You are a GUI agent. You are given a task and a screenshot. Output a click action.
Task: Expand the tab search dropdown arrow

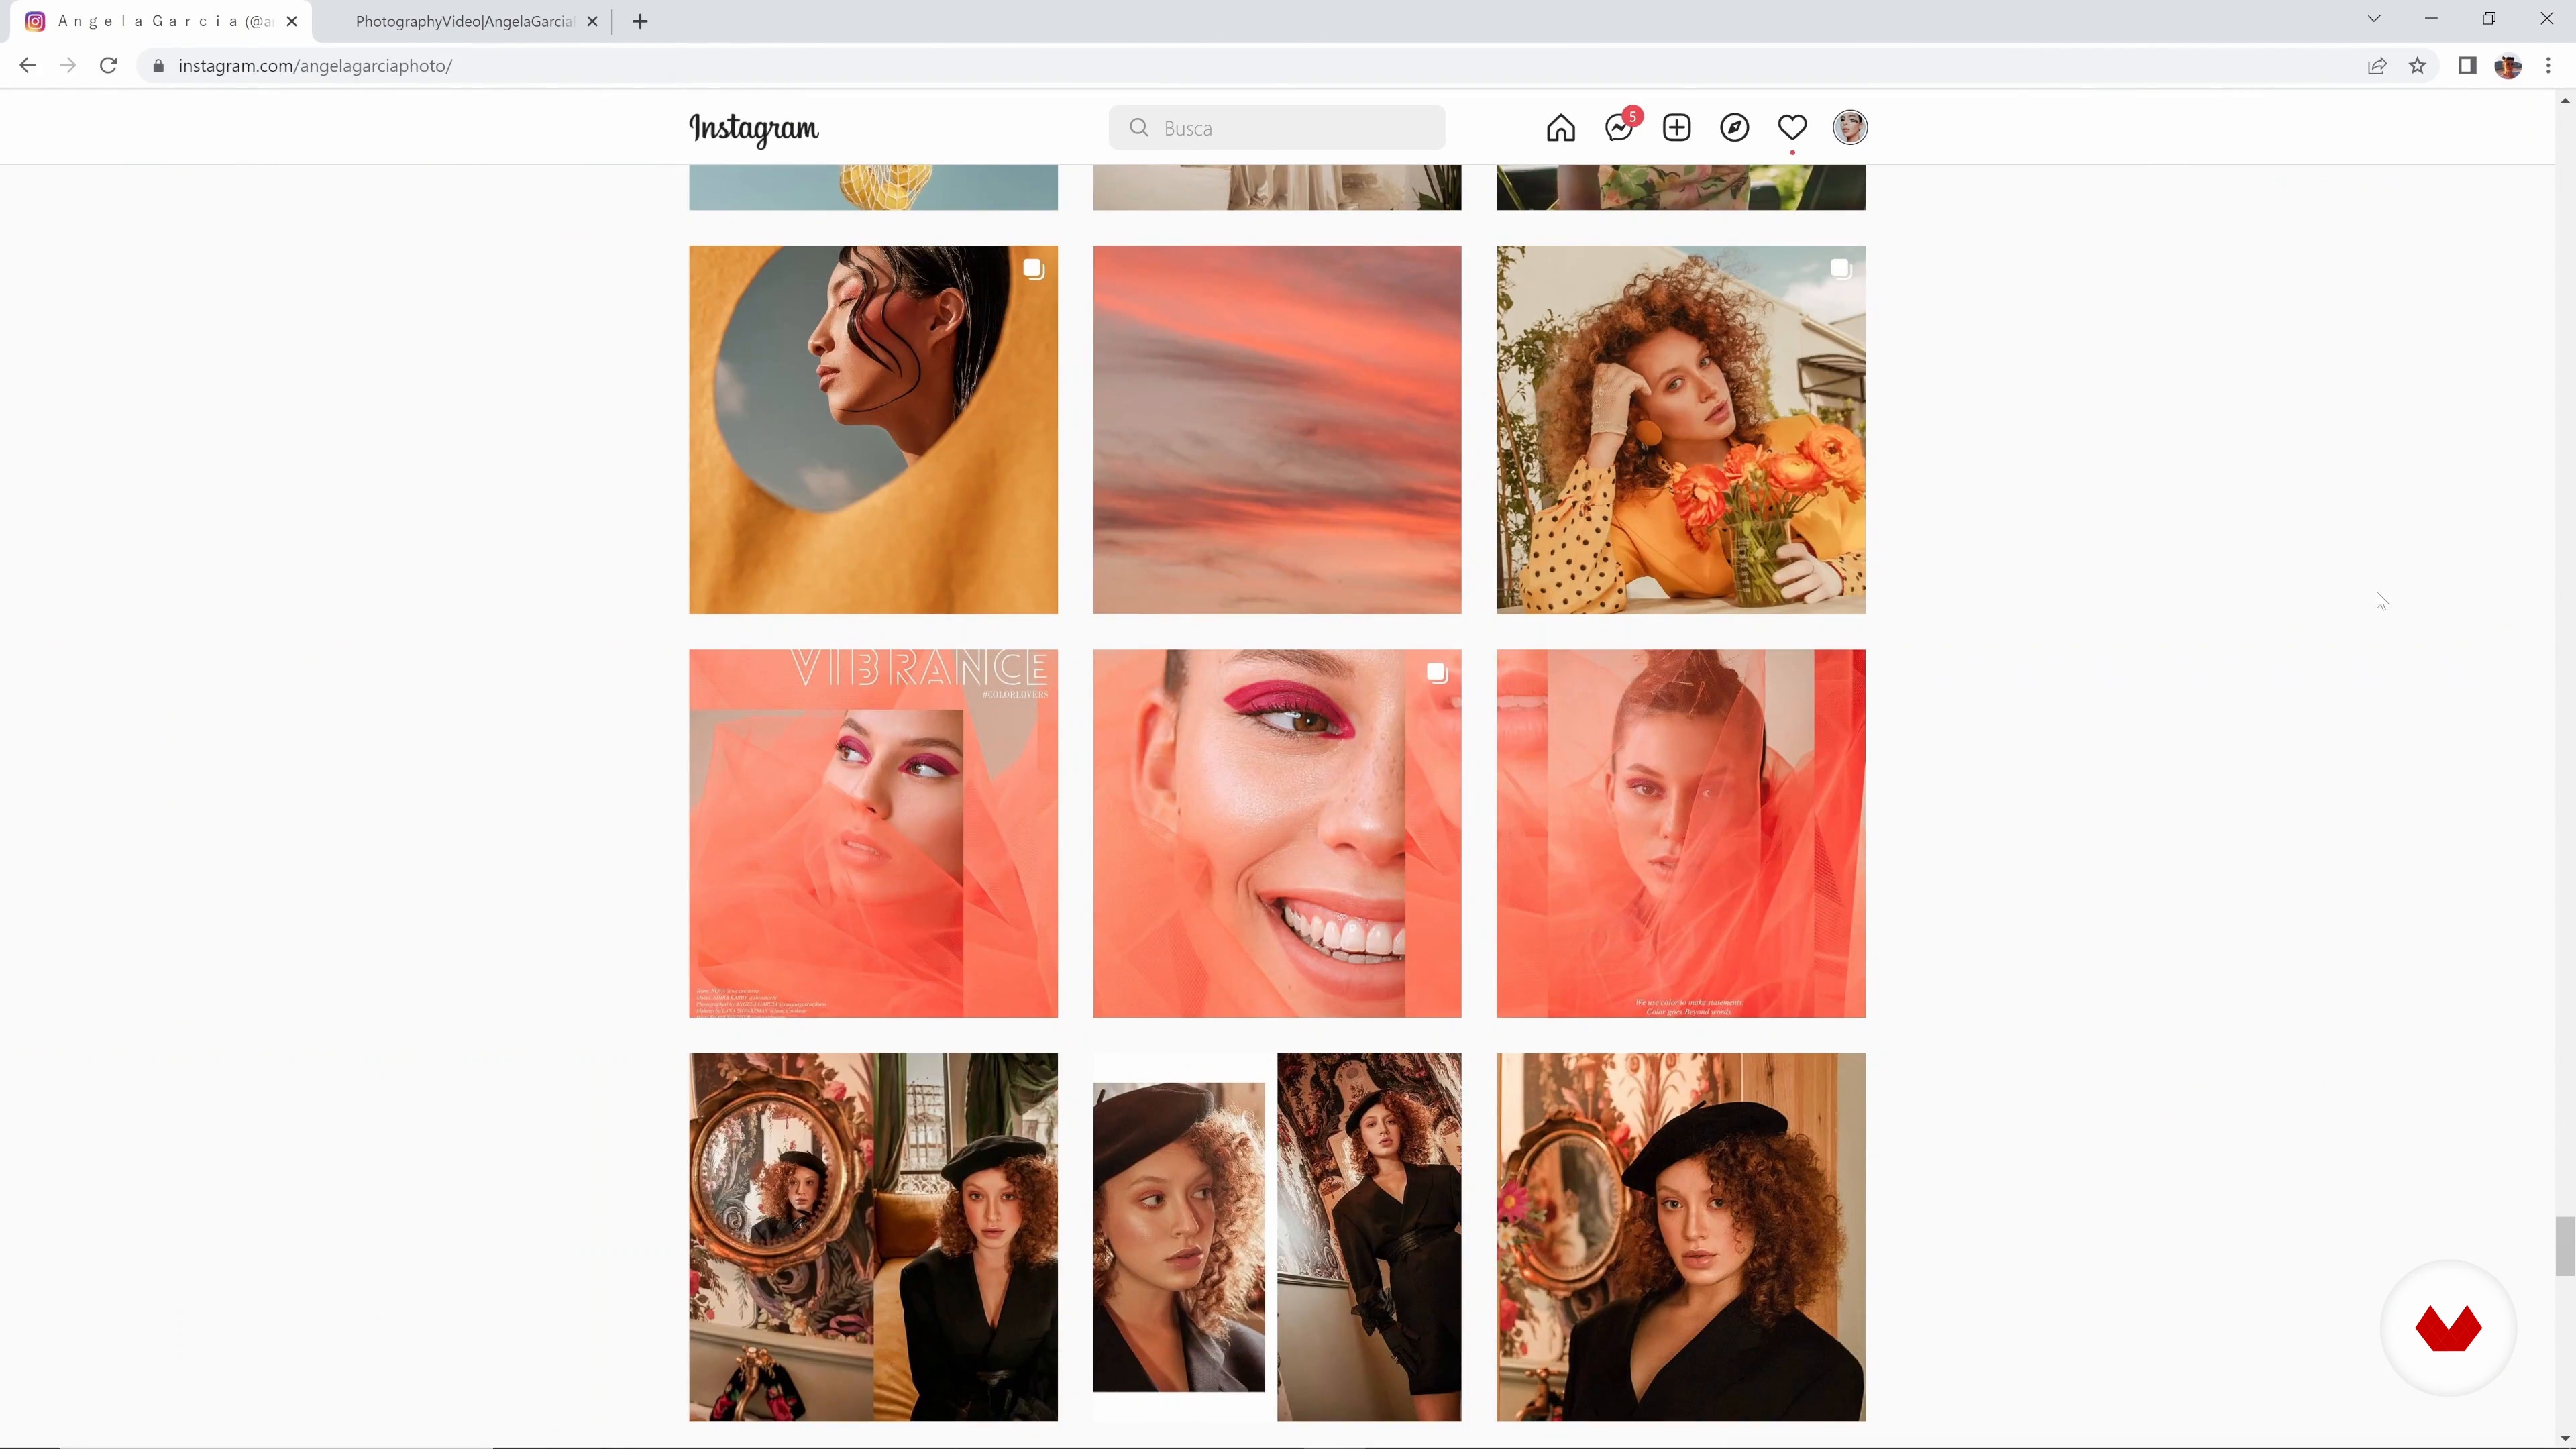coord(2373,19)
